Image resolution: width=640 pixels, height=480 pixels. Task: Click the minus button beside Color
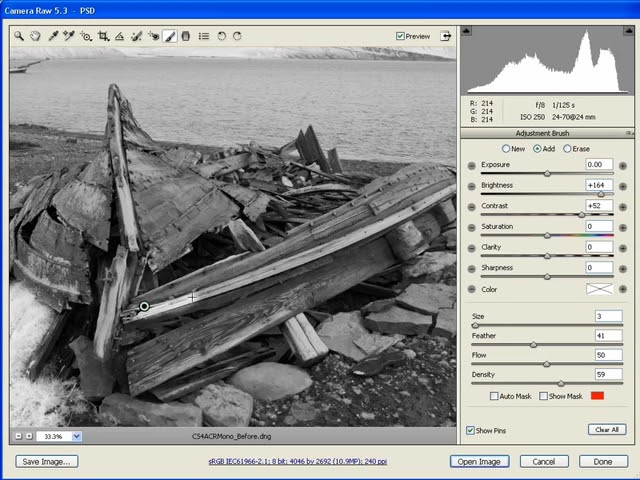click(471, 289)
